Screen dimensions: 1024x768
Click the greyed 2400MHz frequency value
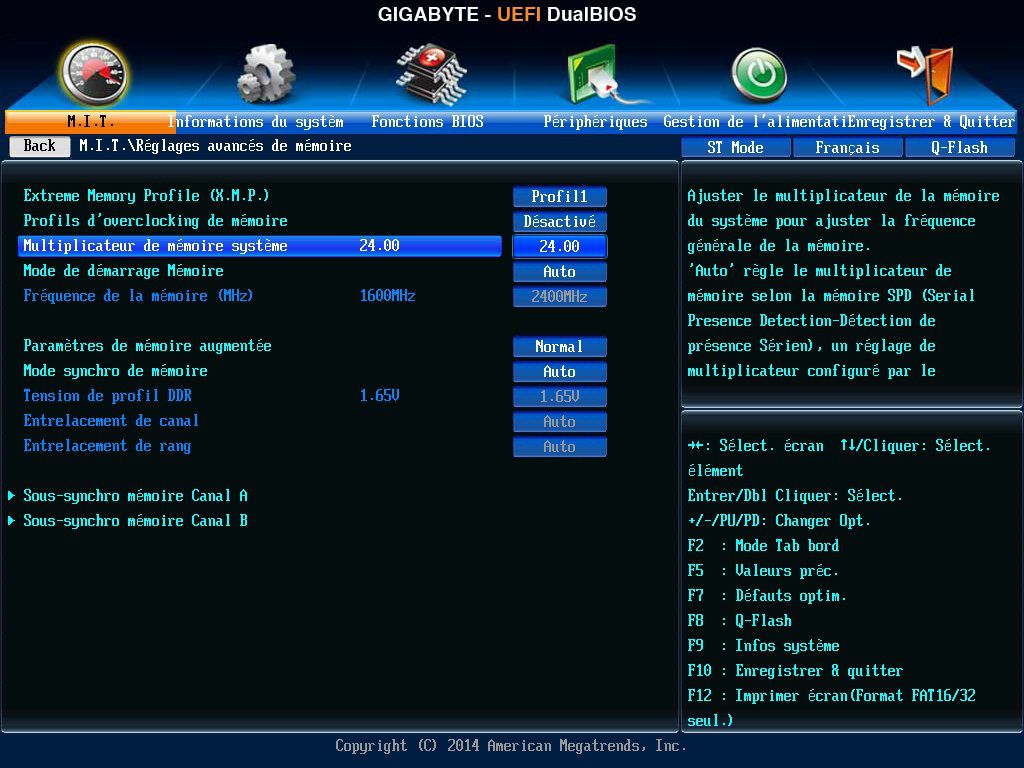click(560, 296)
